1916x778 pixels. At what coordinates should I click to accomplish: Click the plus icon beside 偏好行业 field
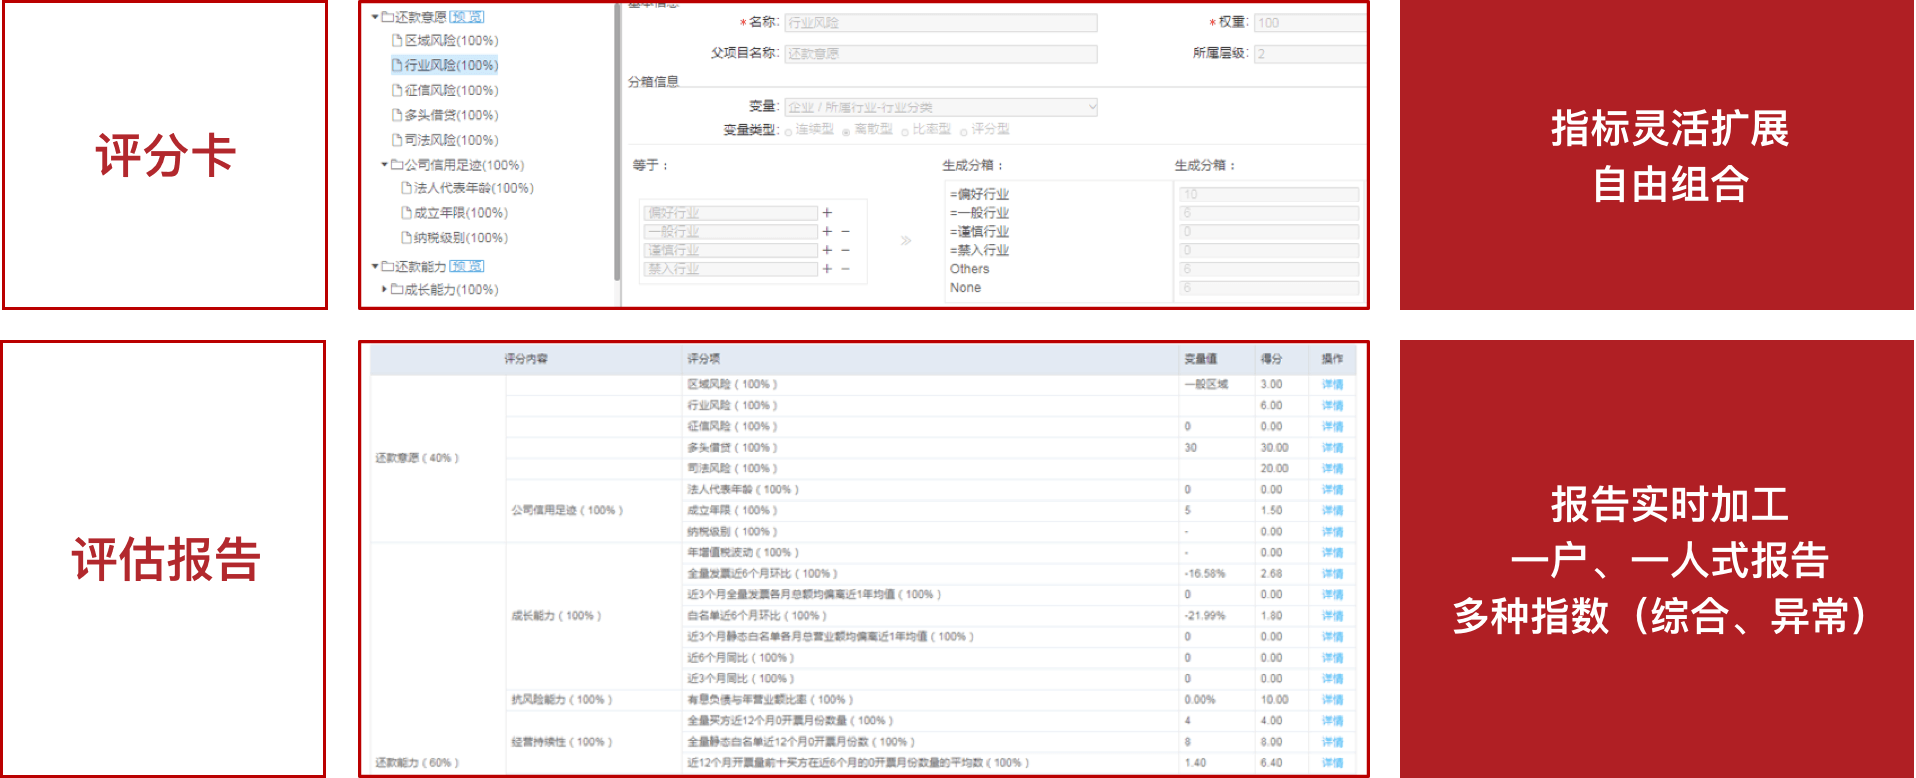tap(827, 213)
